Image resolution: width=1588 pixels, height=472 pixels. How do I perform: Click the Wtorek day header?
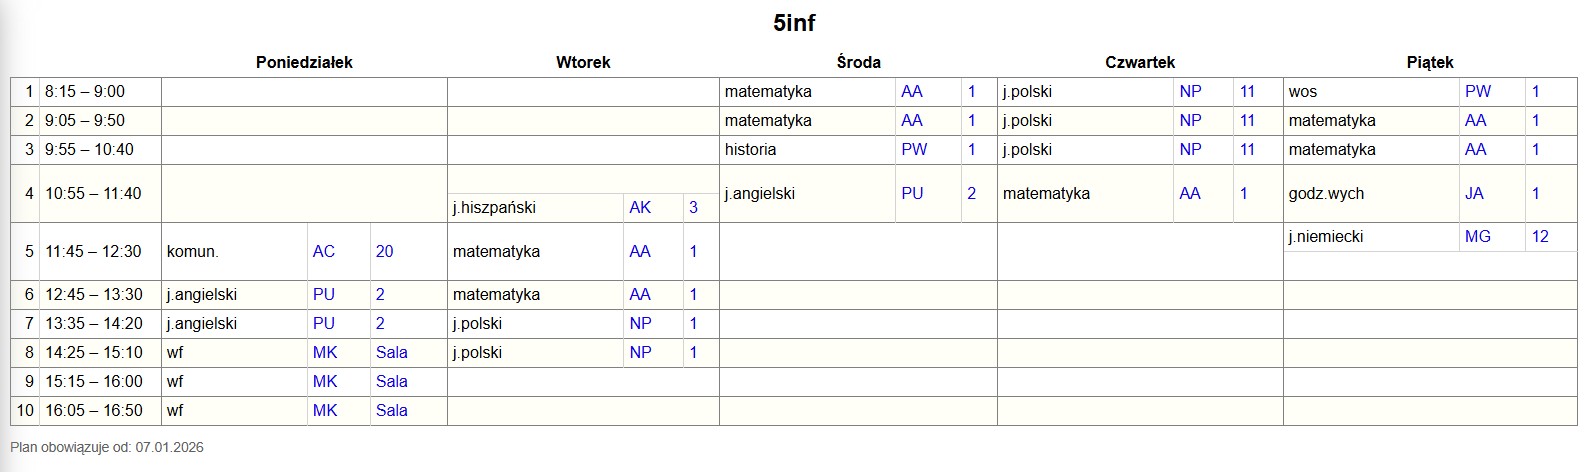pos(583,62)
